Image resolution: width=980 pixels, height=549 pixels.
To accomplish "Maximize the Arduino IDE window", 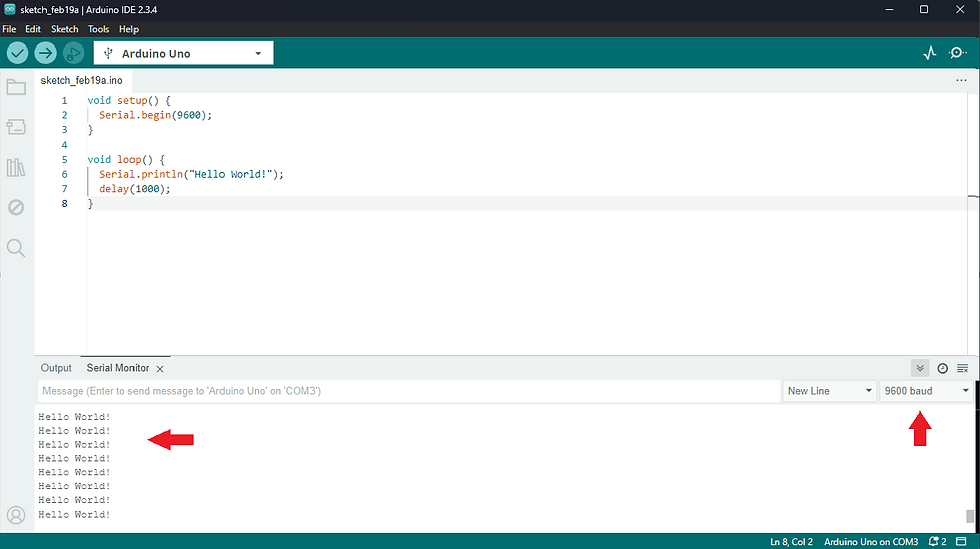I will (924, 9).
